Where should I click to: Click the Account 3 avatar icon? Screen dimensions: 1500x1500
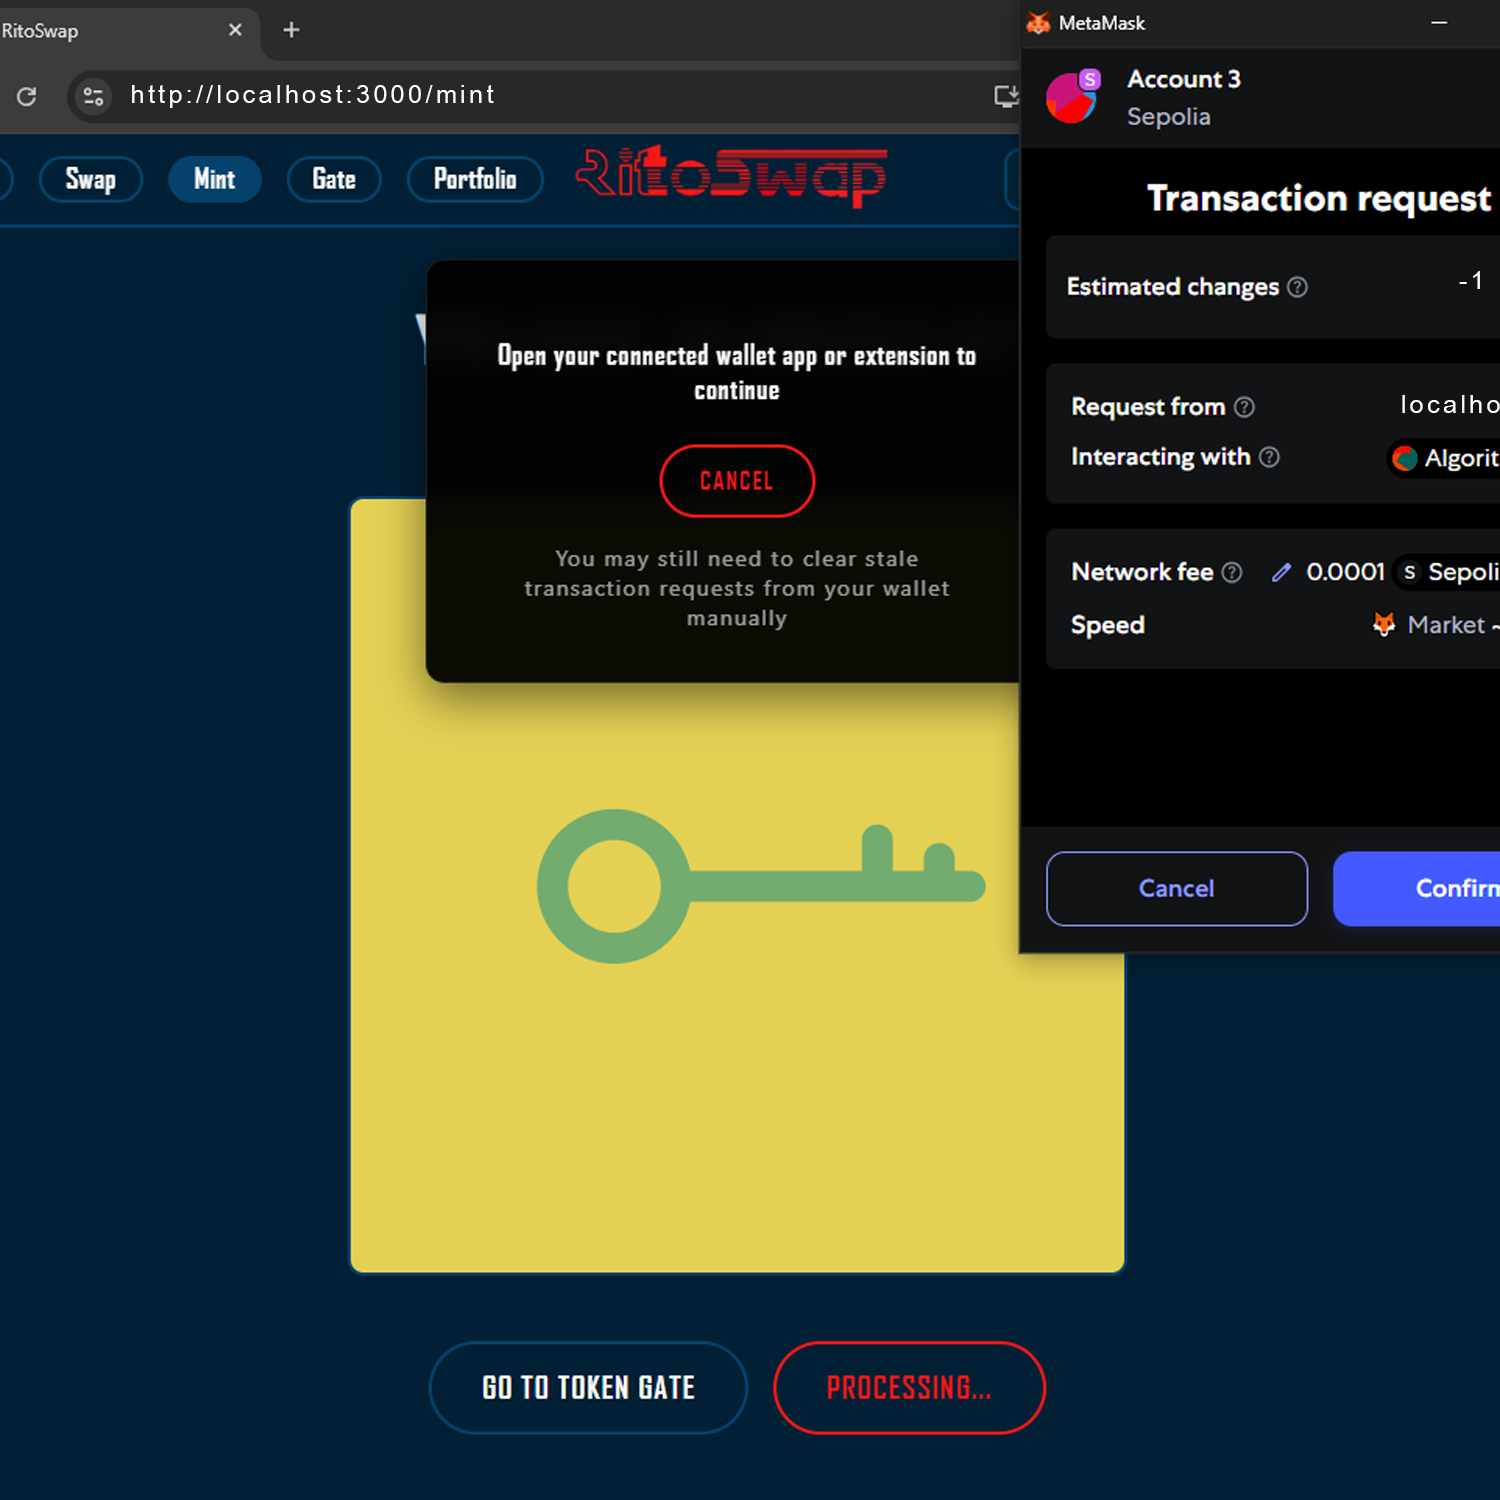[x=1072, y=97]
